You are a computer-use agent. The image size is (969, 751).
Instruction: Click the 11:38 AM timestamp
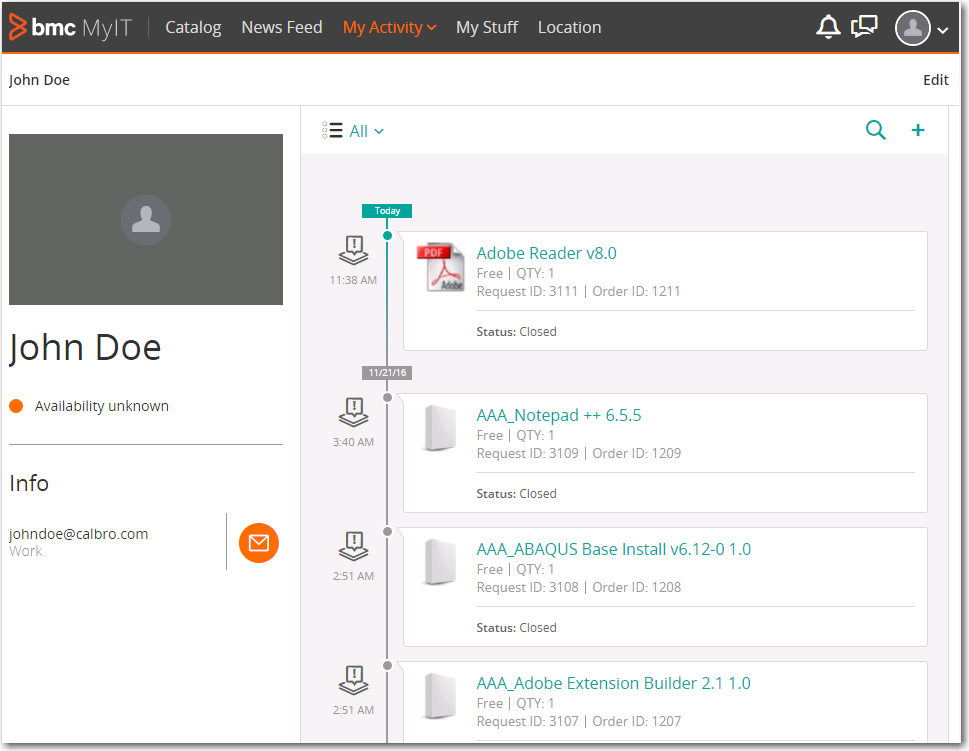coord(353,280)
